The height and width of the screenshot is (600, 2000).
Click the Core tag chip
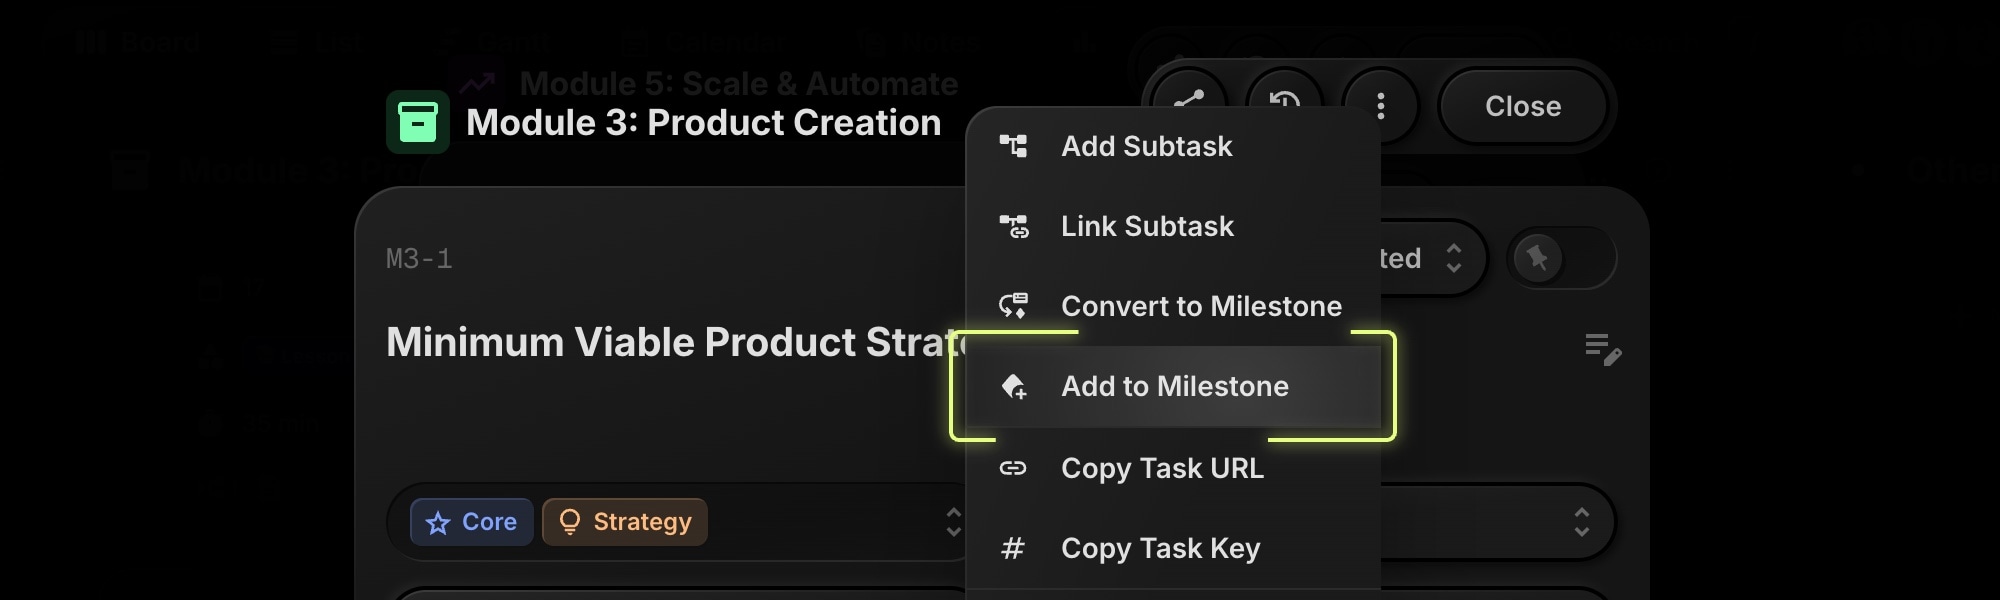471,522
